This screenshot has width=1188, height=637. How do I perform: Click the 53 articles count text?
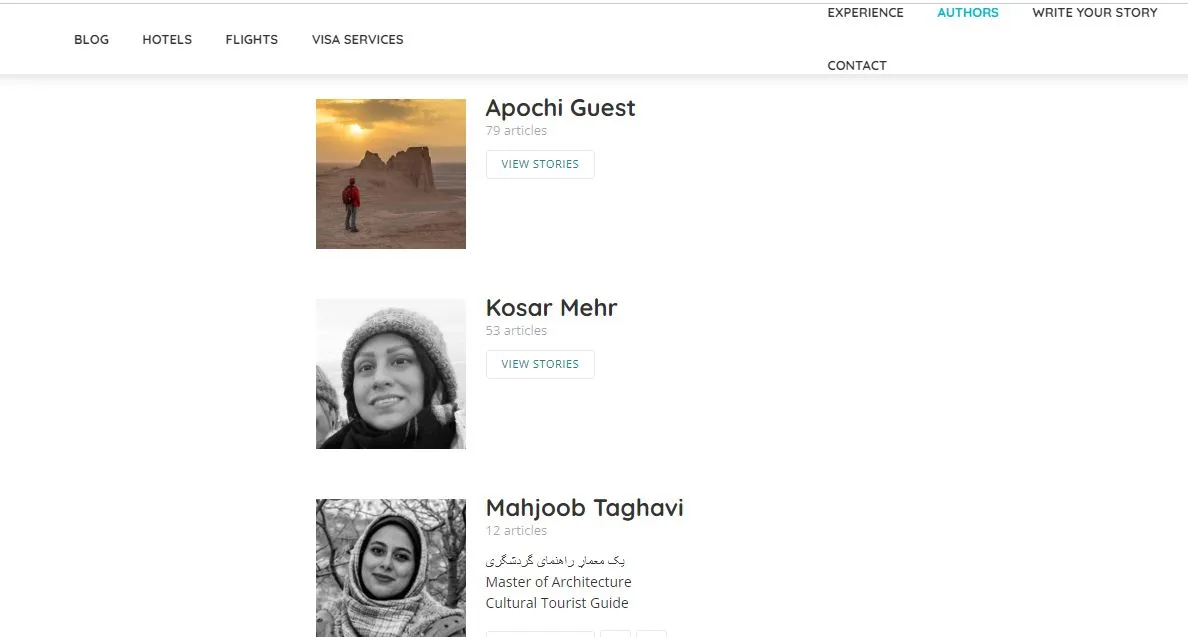click(x=516, y=331)
